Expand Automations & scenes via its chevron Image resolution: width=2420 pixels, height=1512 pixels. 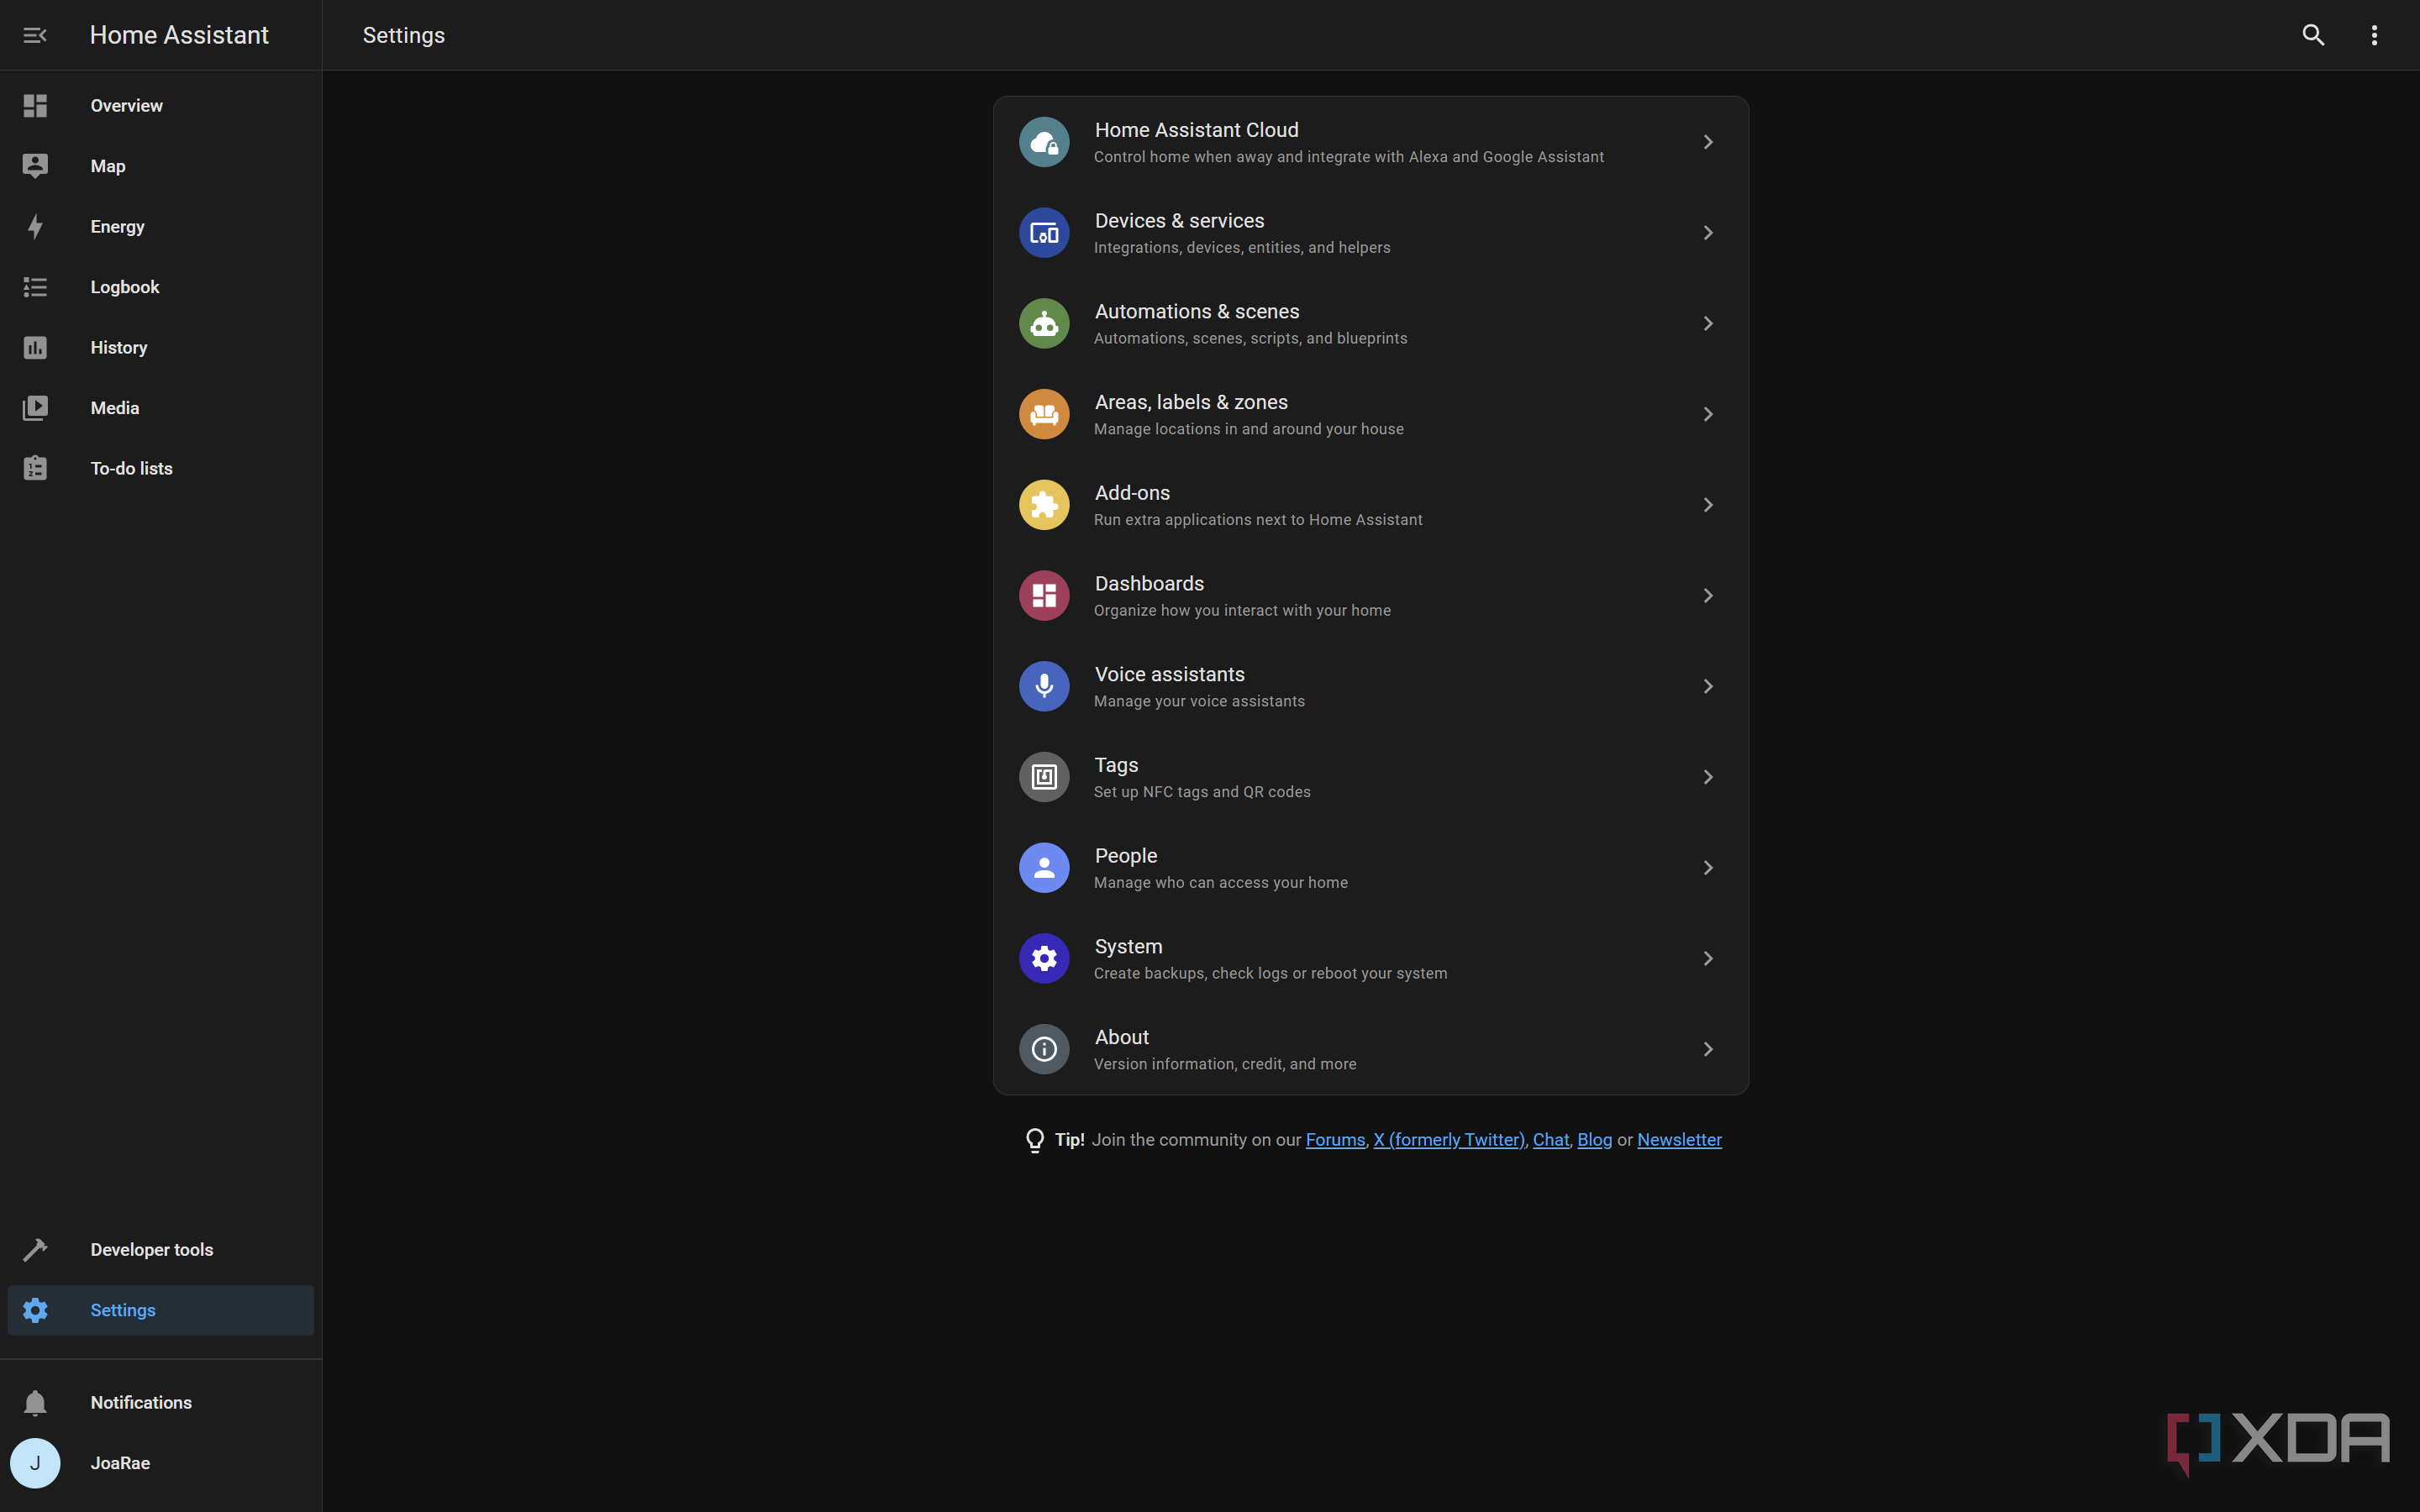(x=1708, y=324)
